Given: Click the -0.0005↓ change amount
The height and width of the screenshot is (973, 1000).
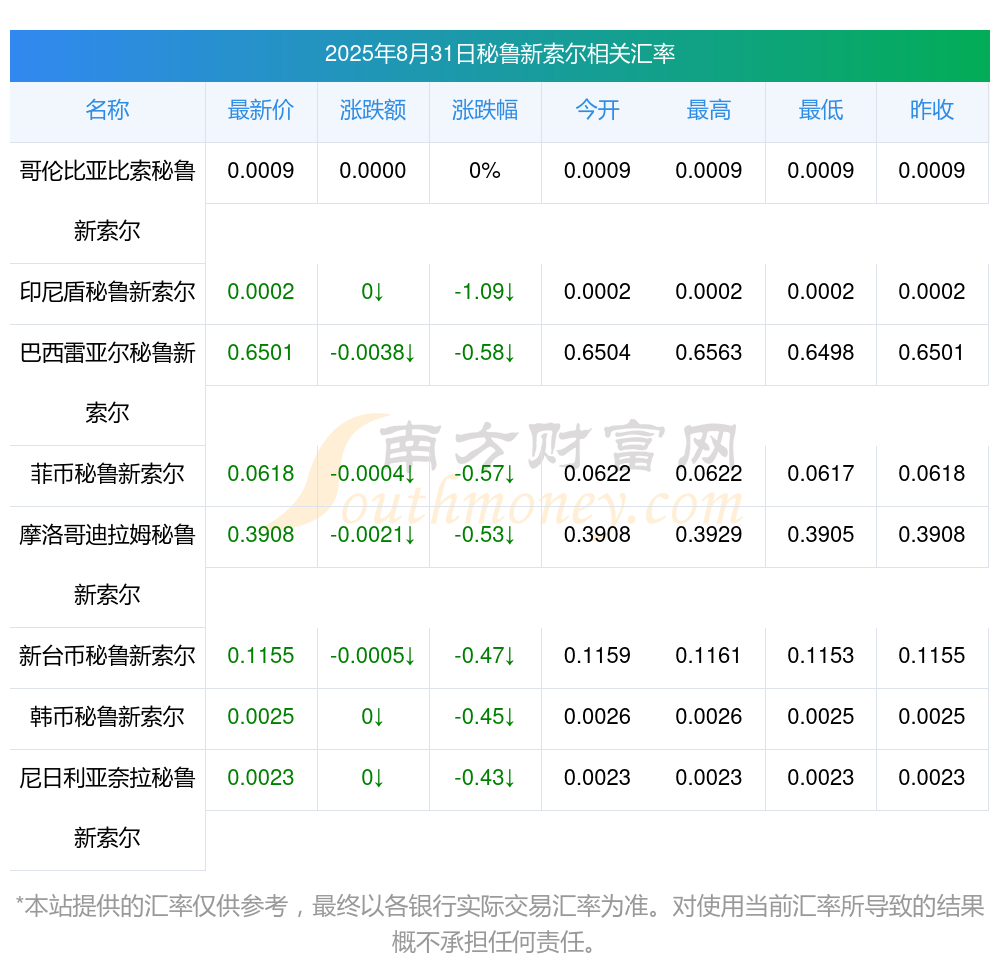Looking at the screenshot, I should tap(372, 655).
